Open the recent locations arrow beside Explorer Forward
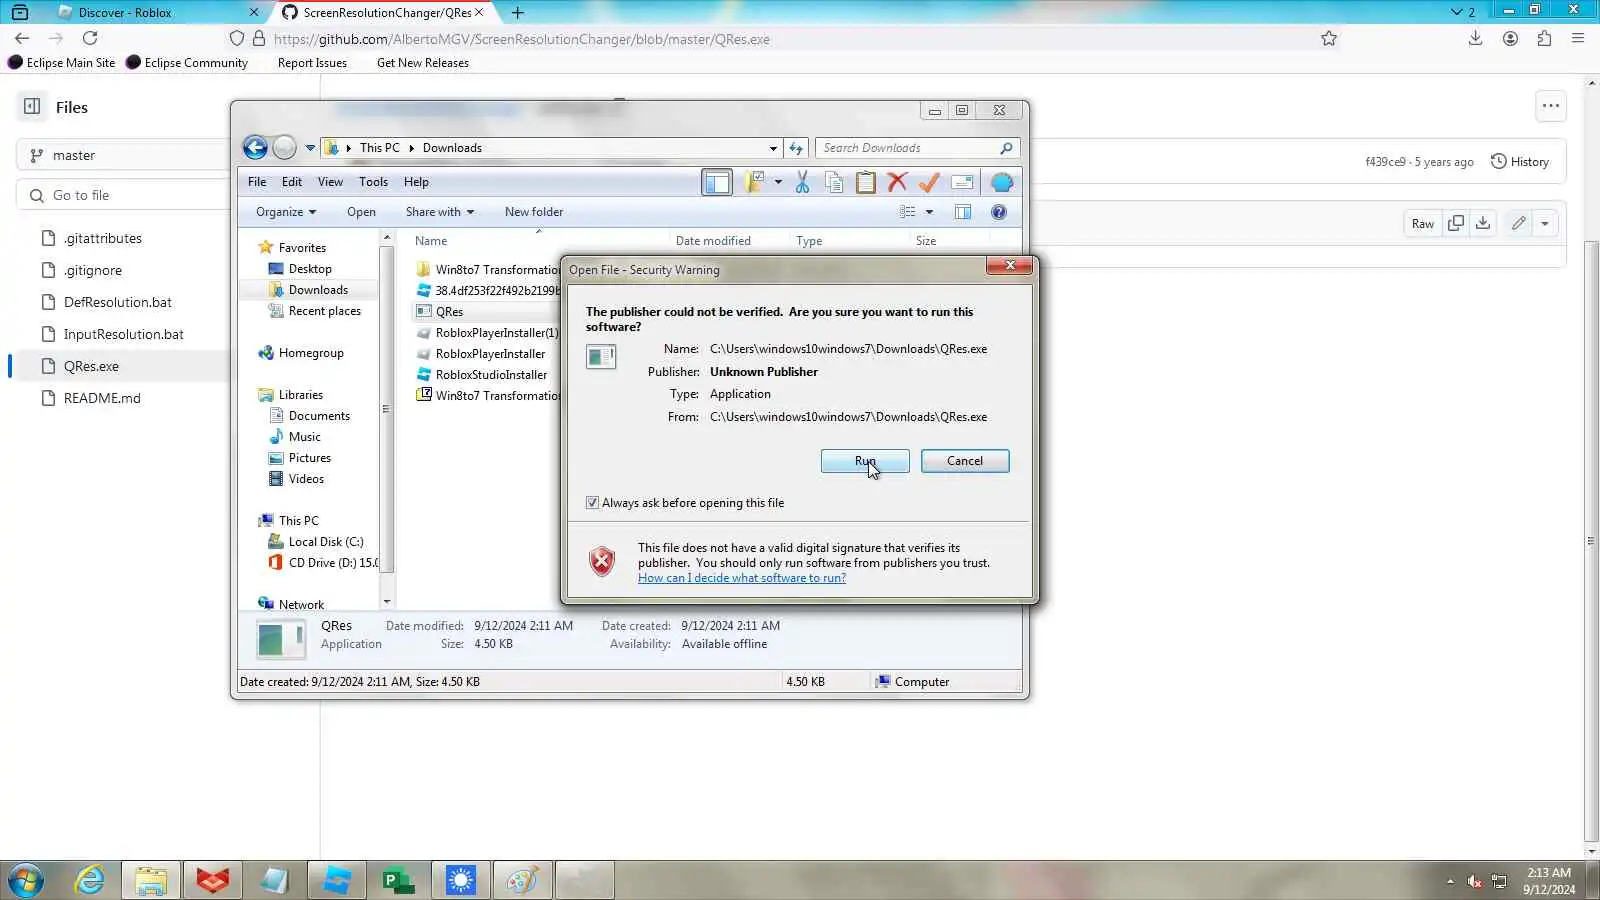This screenshot has width=1600, height=900. coord(310,148)
